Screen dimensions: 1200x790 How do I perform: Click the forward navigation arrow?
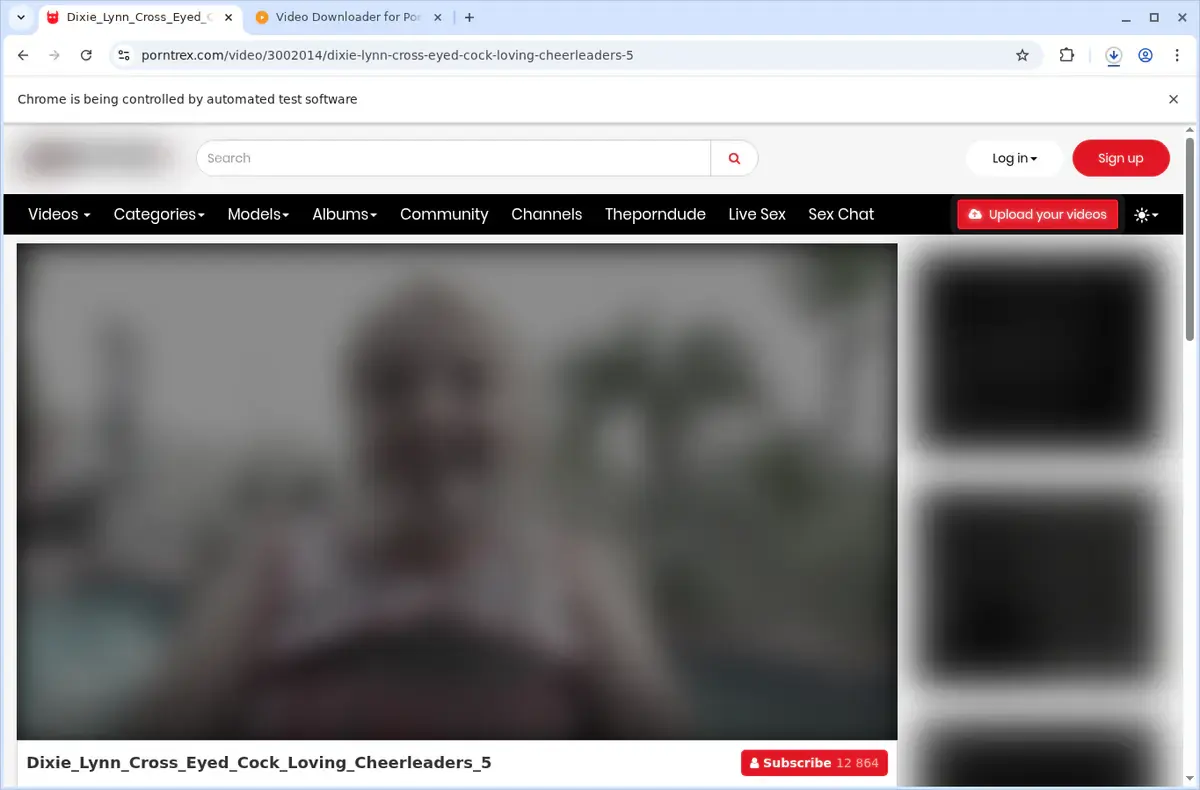[54, 56]
